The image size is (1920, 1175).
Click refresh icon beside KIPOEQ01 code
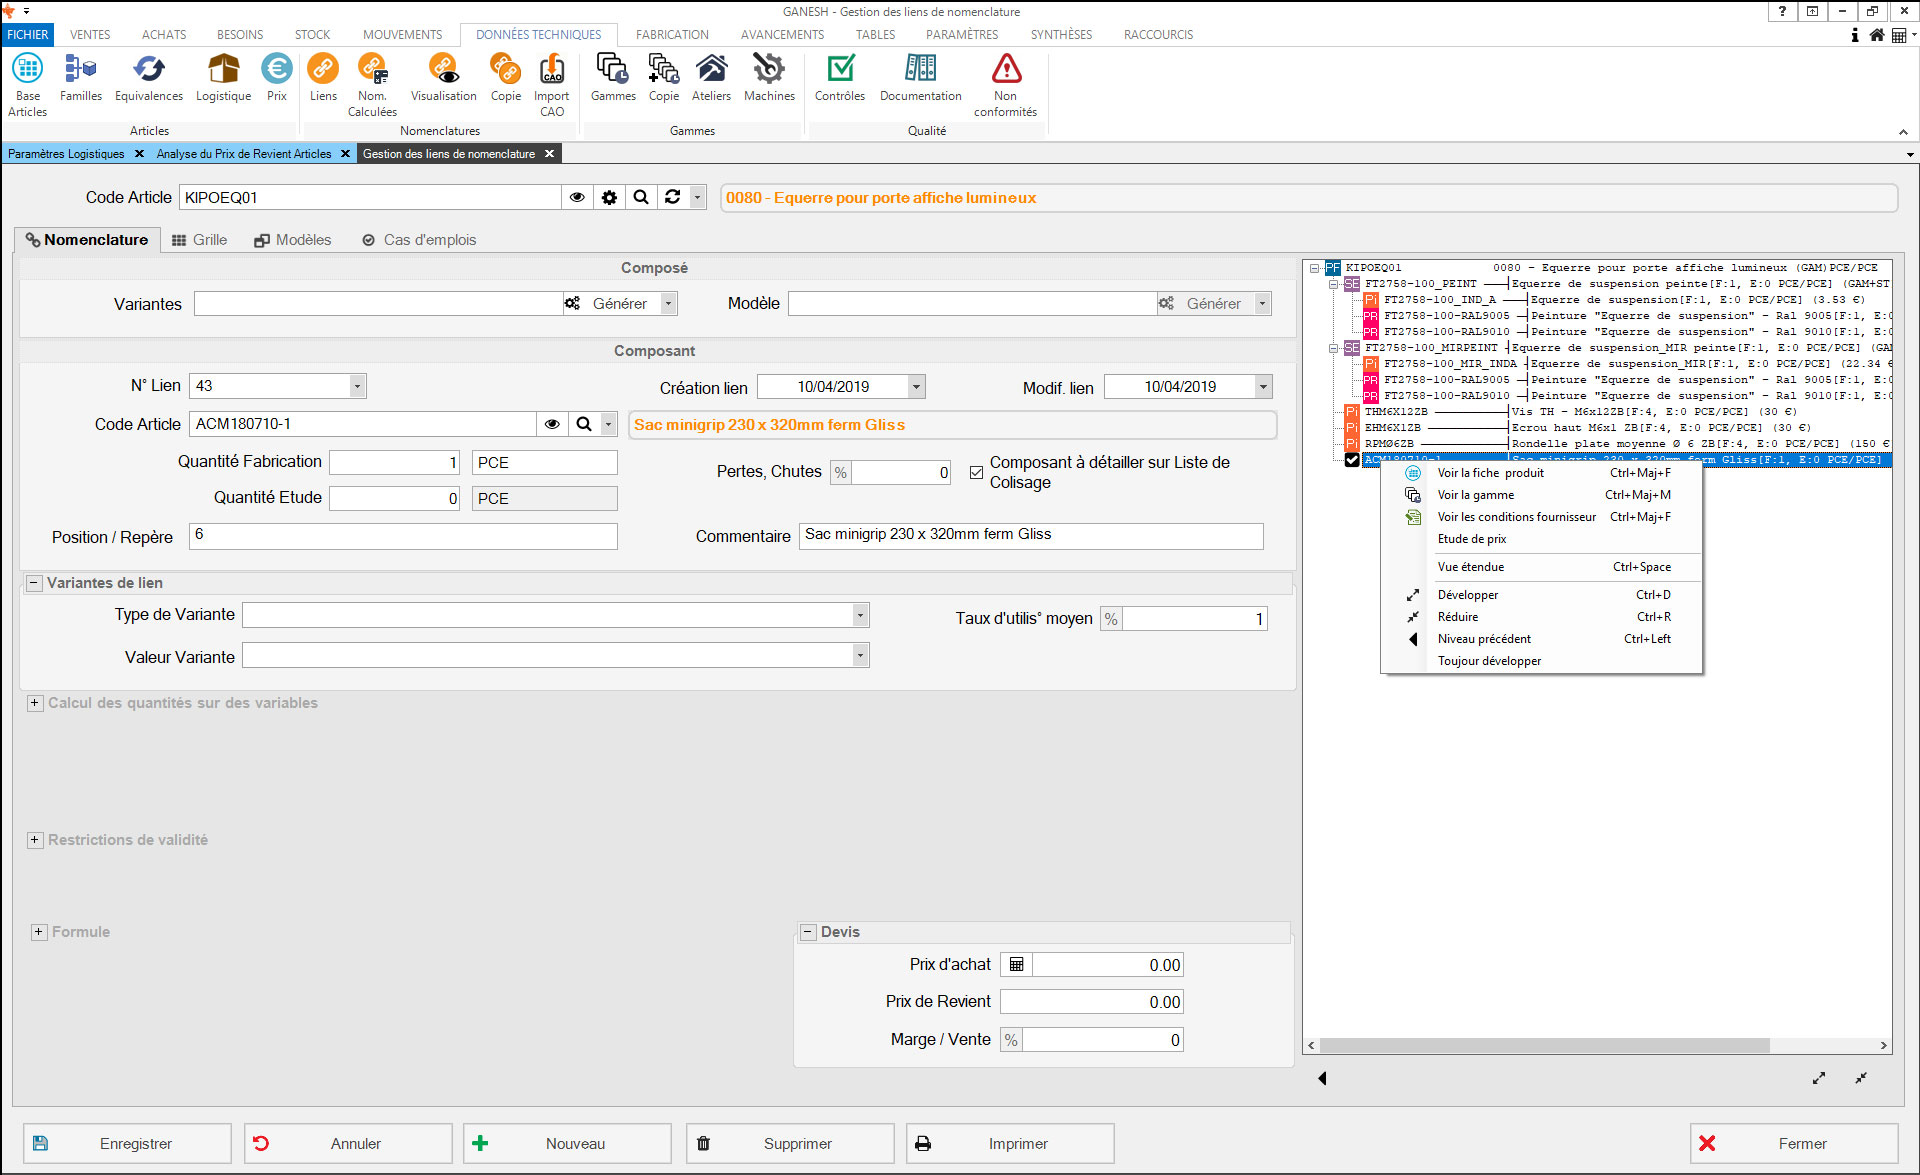point(673,197)
